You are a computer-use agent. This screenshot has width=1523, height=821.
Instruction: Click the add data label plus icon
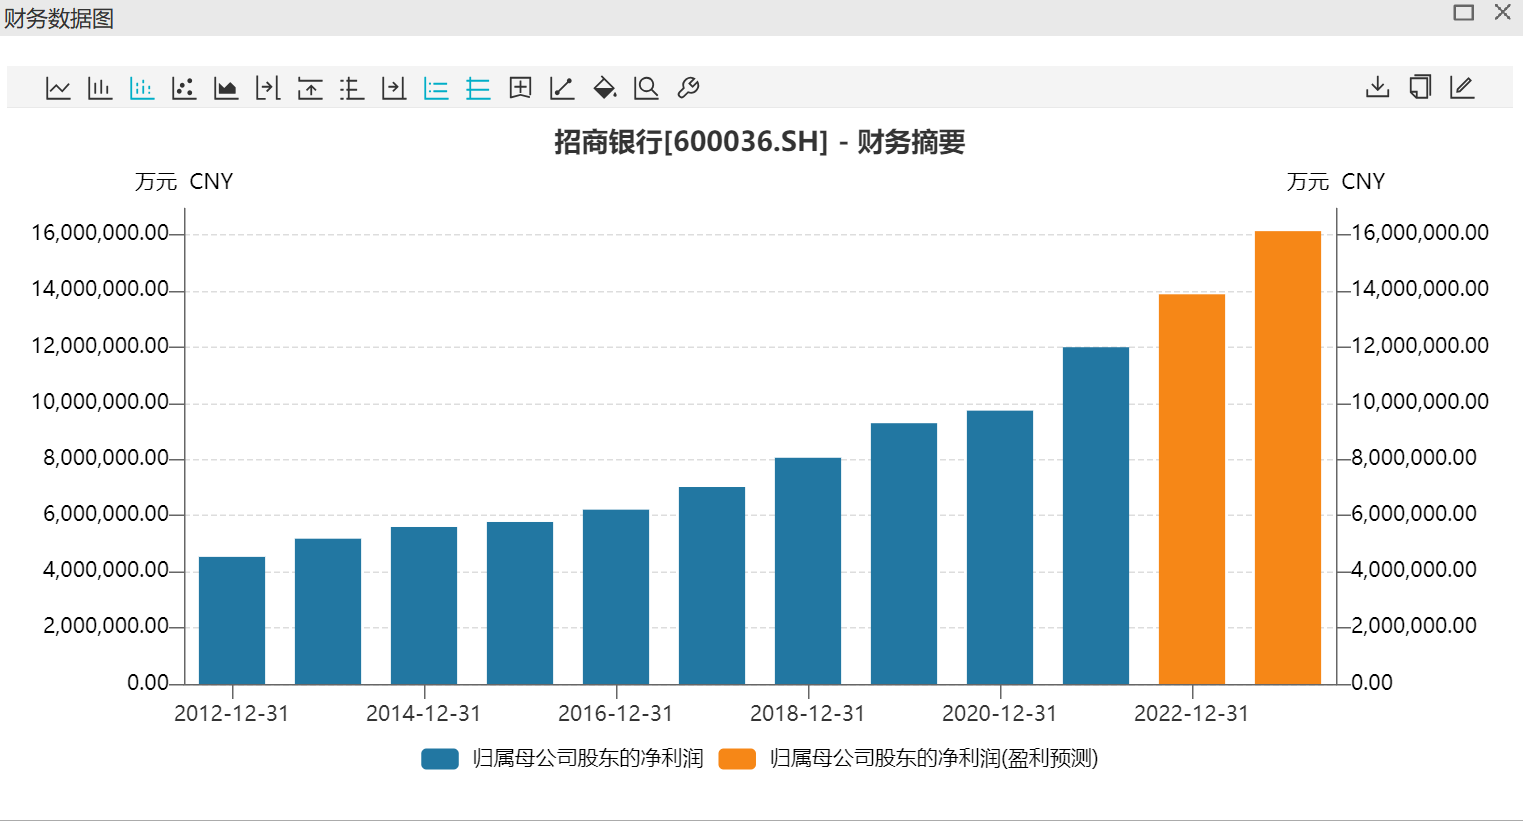pos(520,88)
